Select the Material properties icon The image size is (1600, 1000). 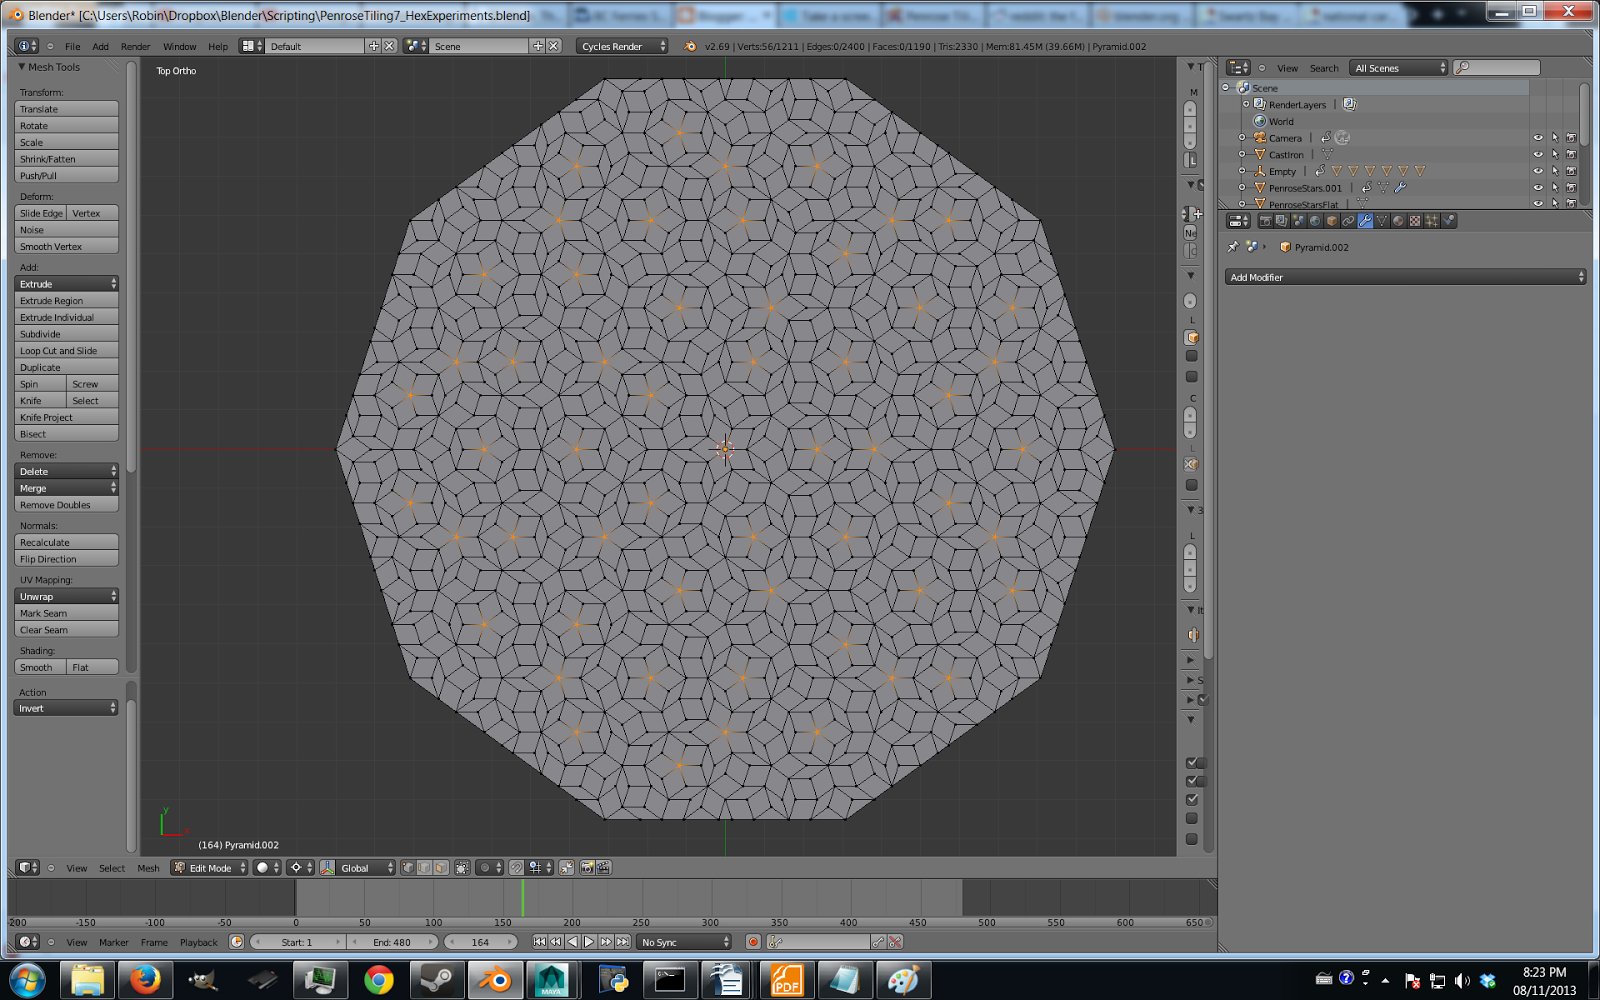pos(1398,221)
